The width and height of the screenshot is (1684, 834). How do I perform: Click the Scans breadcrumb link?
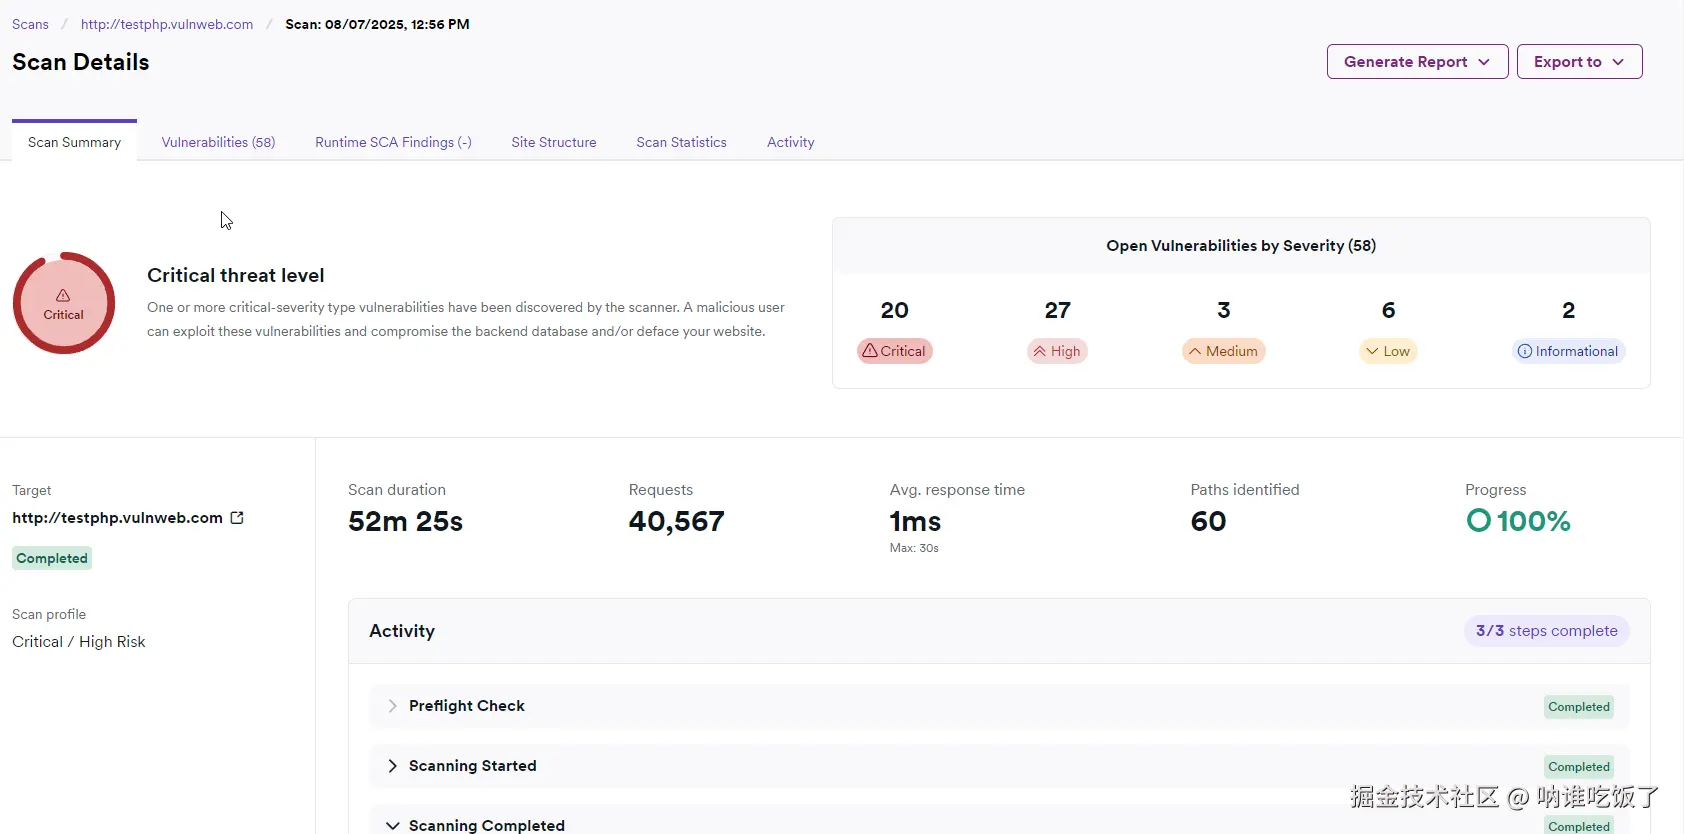[x=30, y=24]
